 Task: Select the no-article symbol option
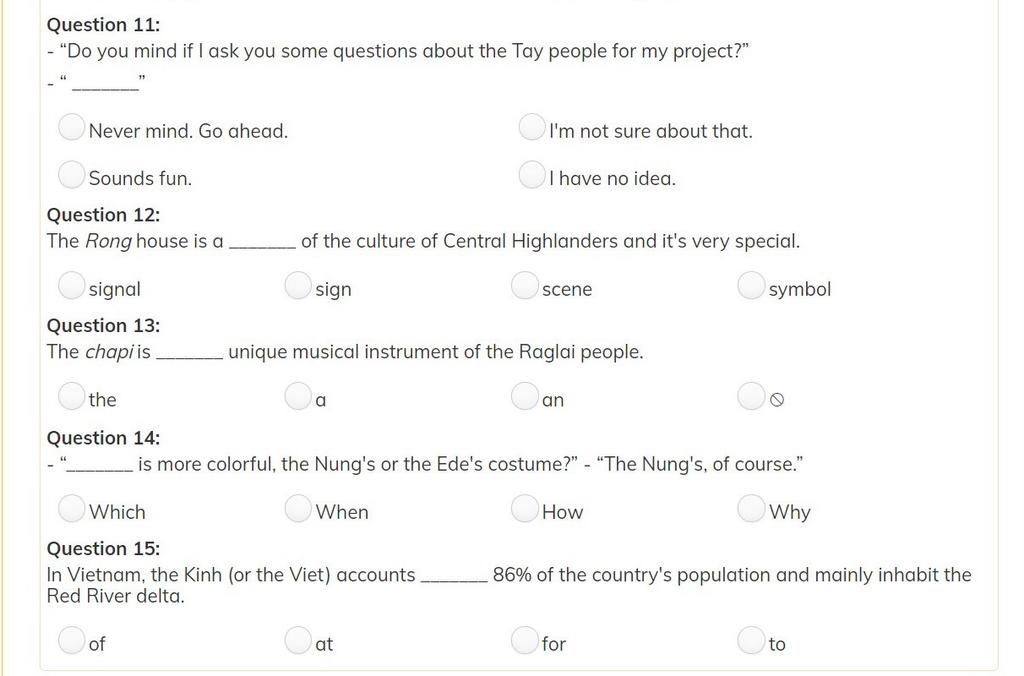coord(751,396)
